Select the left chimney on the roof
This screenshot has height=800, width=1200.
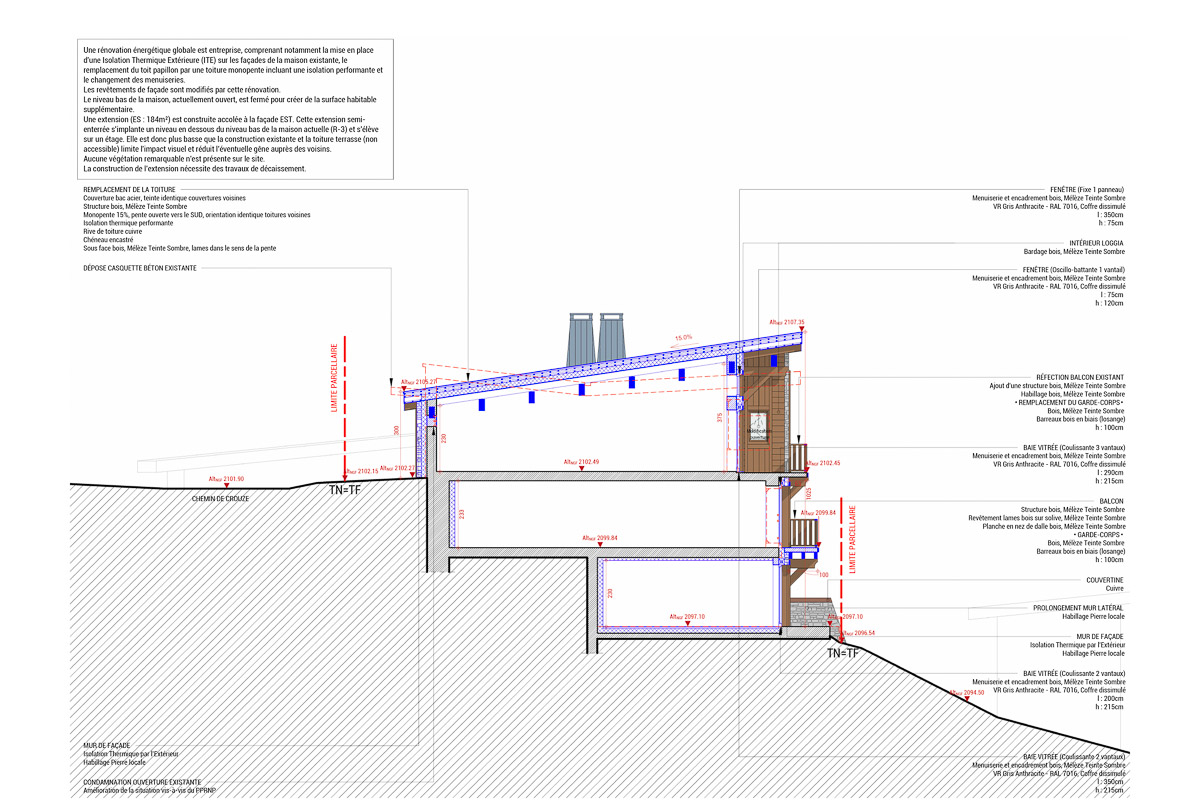pyautogui.click(x=580, y=340)
